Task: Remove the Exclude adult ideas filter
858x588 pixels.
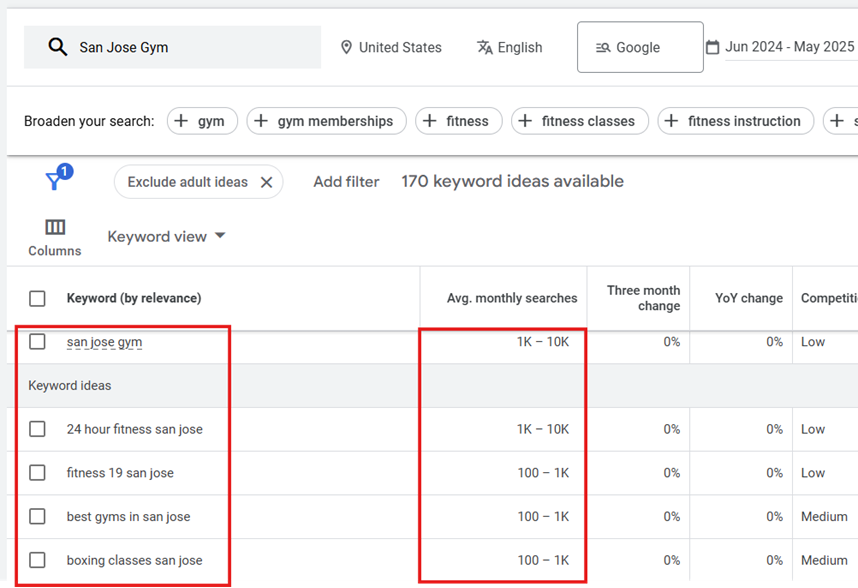Action: tap(266, 182)
